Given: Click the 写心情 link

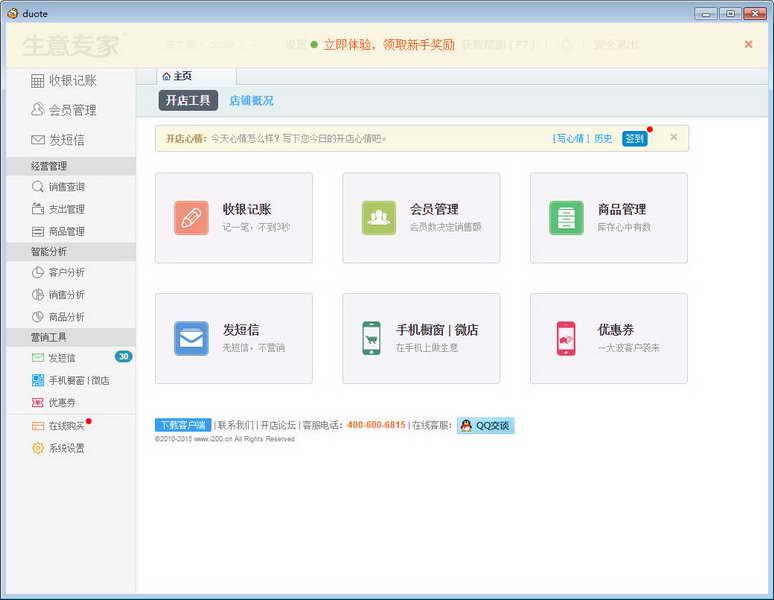Looking at the screenshot, I should point(571,139).
